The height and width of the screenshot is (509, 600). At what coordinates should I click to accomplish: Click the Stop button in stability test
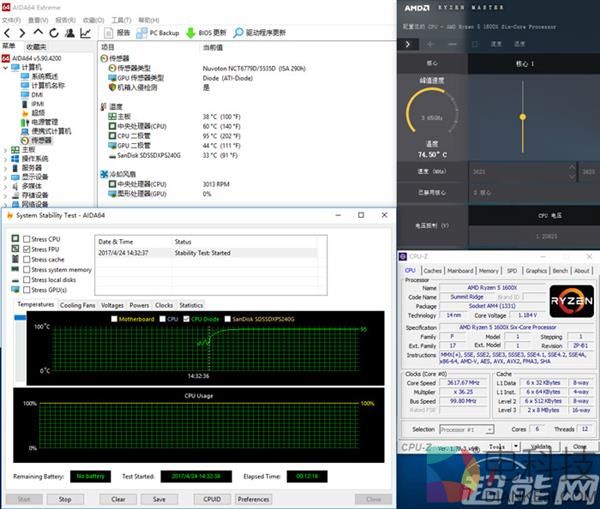pyautogui.click(x=65, y=499)
